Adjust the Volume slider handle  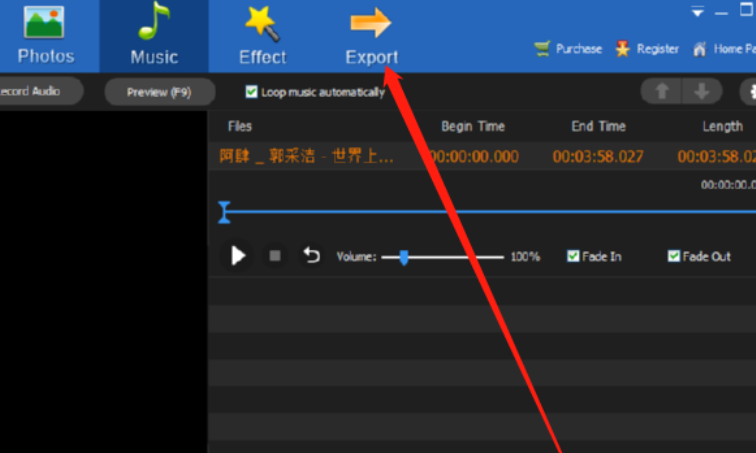click(x=404, y=257)
